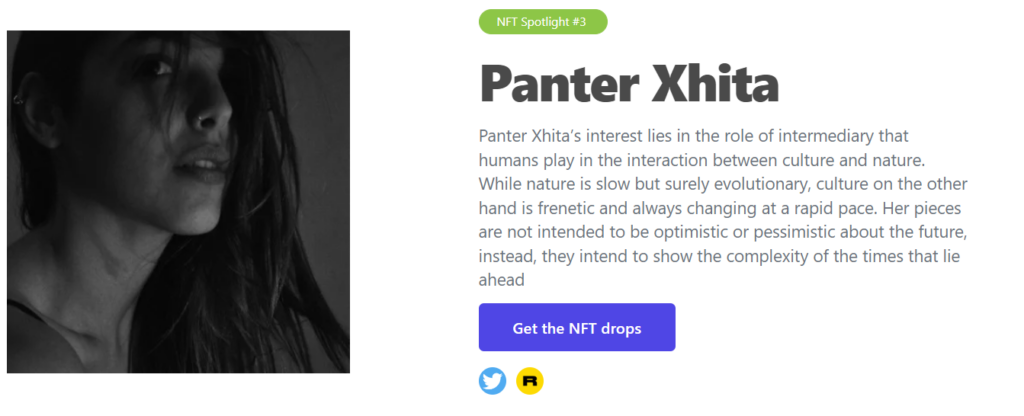Image resolution: width=1024 pixels, height=416 pixels.
Task: Click the woman's nose ring in the photo
Action: point(199,118)
